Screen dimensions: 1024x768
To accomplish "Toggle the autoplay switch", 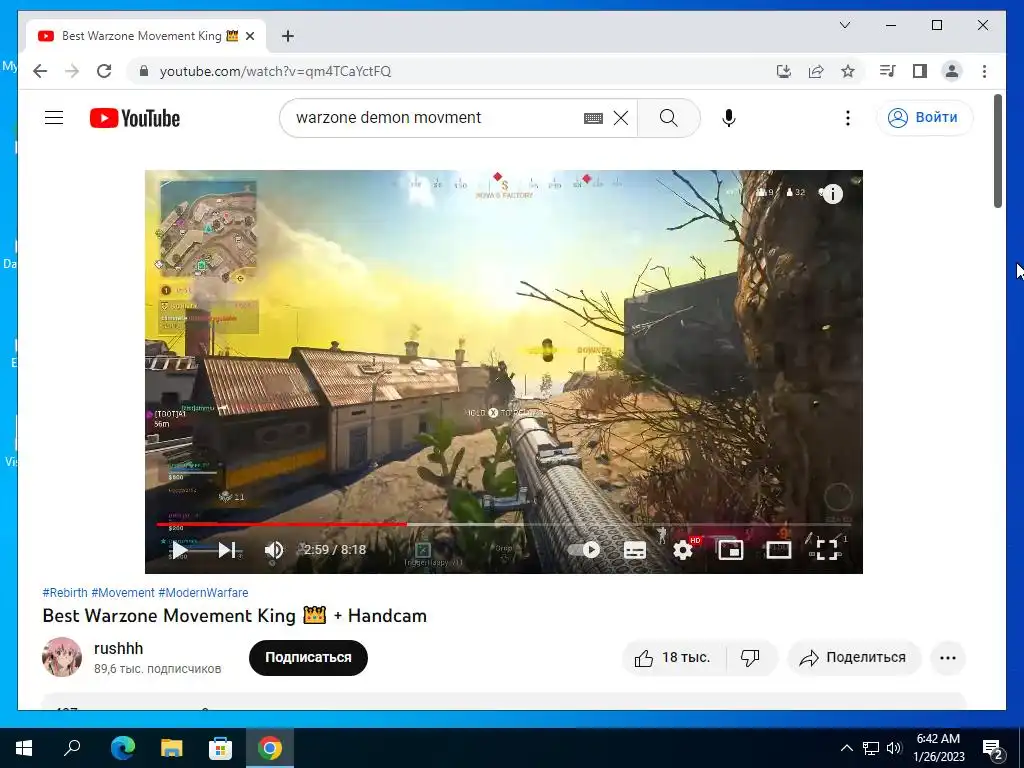I will [584, 550].
